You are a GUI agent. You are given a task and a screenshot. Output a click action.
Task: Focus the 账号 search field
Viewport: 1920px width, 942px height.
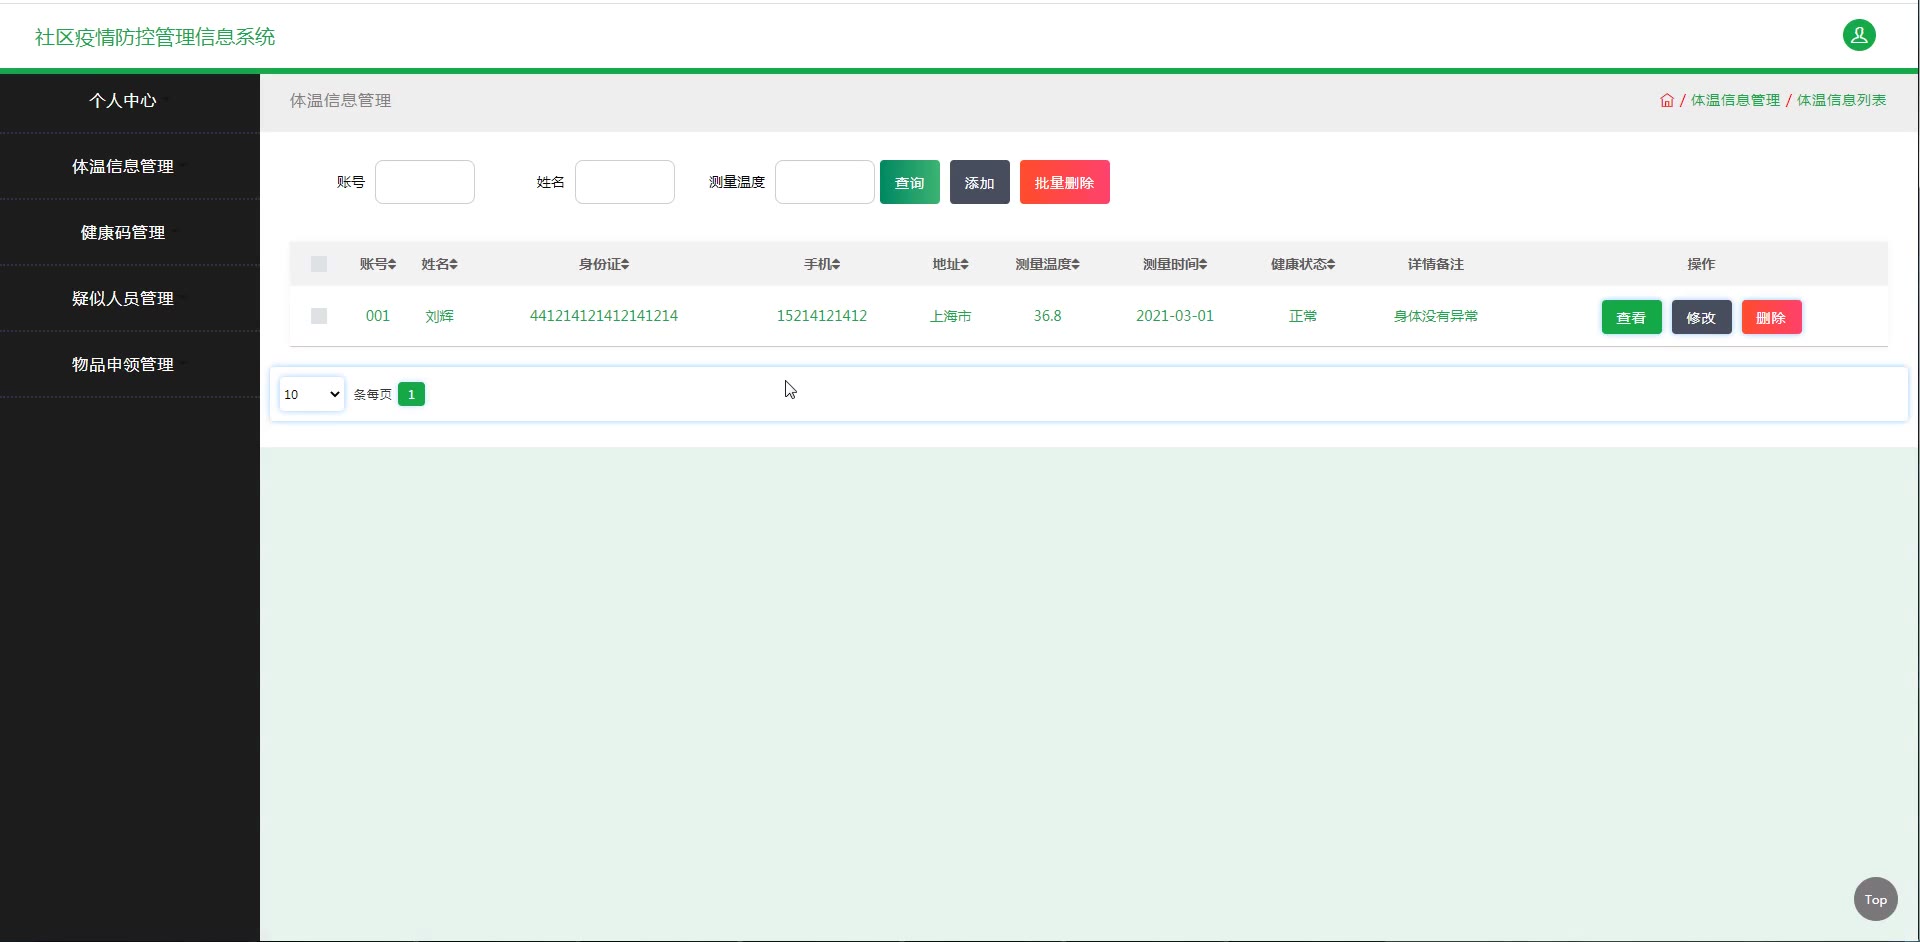point(425,182)
